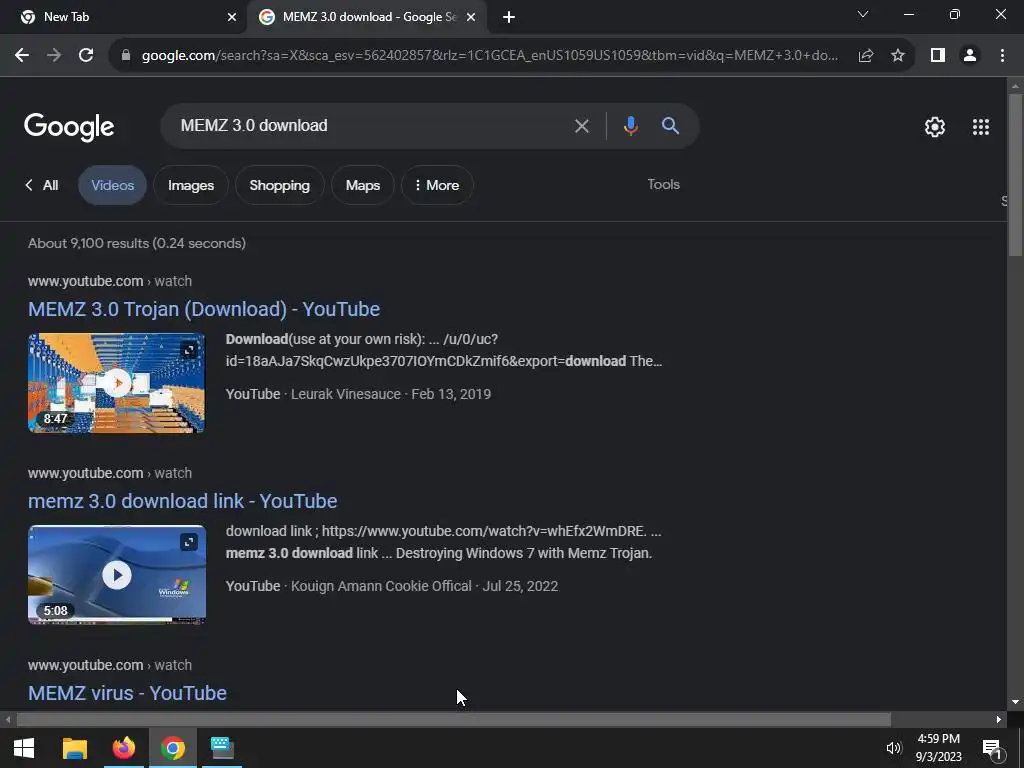Click the Leurak Vinesauce channel text
This screenshot has width=1024, height=768.
pos(345,394)
